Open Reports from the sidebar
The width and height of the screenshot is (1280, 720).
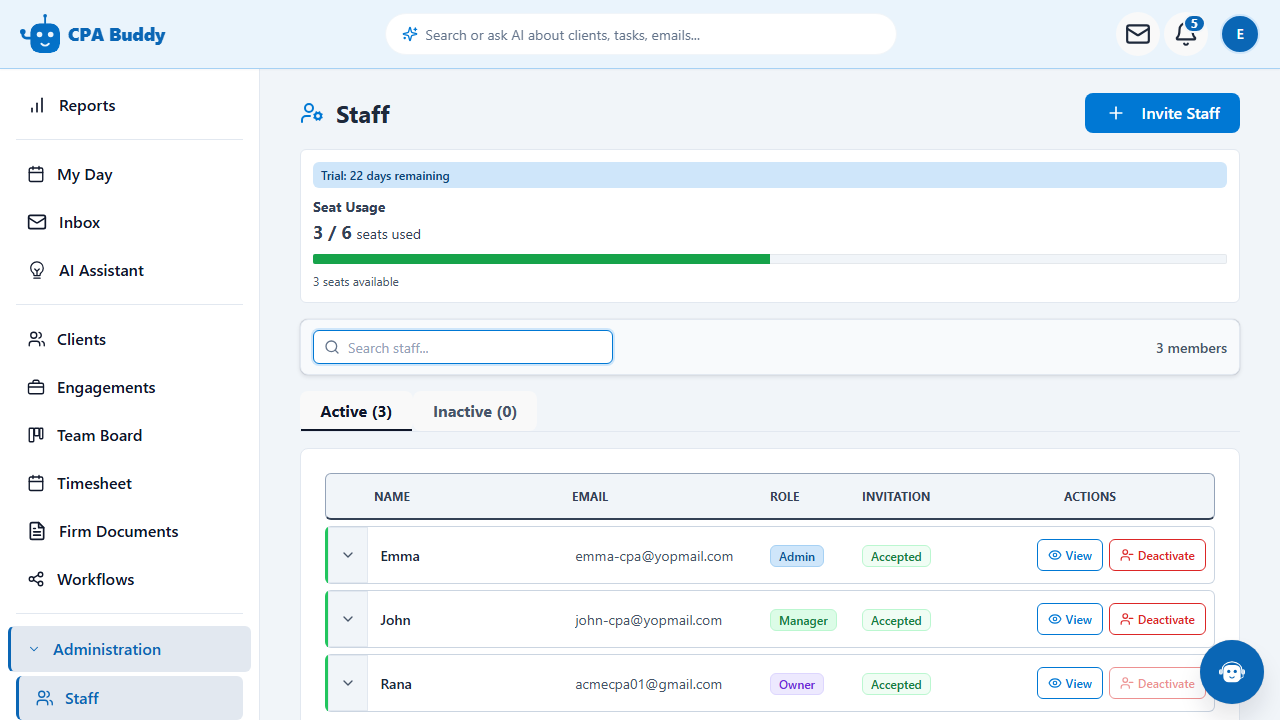pyautogui.click(x=129, y=105)
